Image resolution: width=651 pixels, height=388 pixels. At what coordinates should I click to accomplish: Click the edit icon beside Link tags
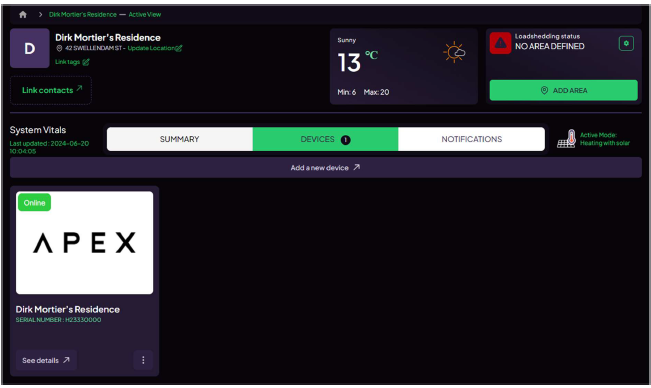[x=86, y=62]
